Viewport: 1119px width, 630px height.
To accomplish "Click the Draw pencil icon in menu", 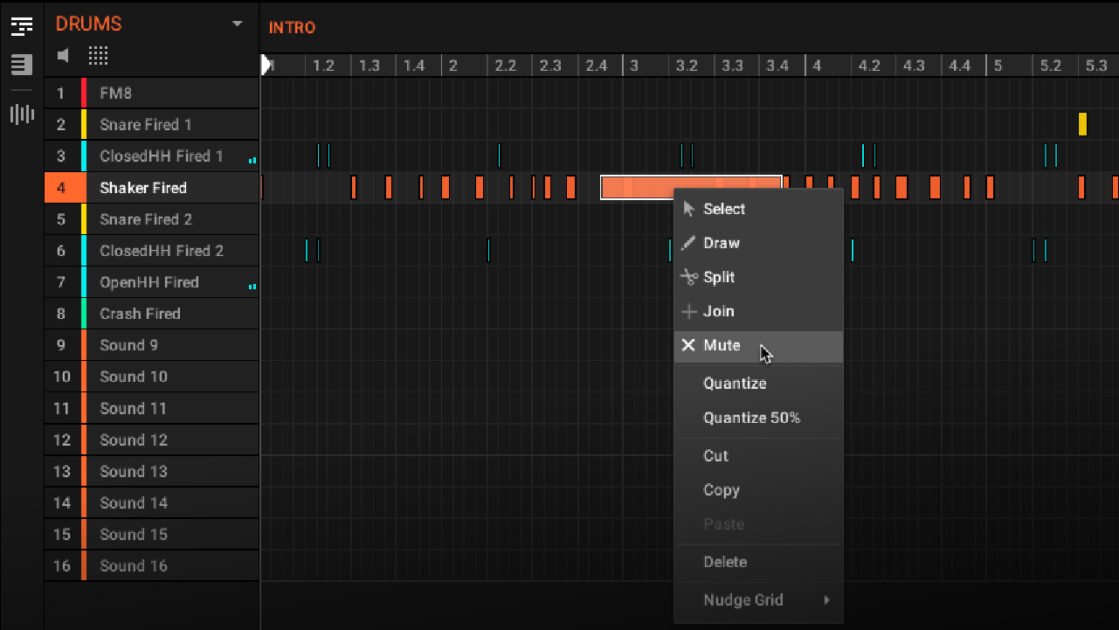I will [689, 243].
